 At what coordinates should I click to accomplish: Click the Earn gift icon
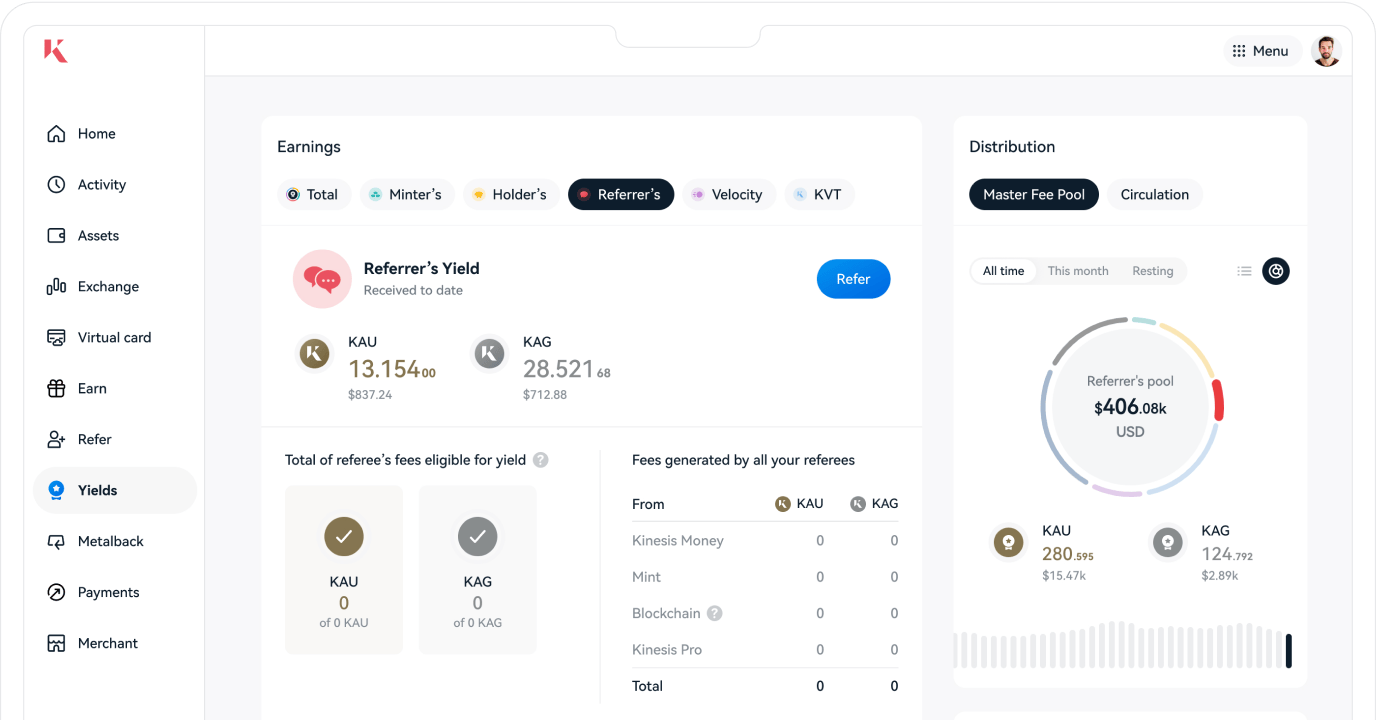(x=56, y=389)
